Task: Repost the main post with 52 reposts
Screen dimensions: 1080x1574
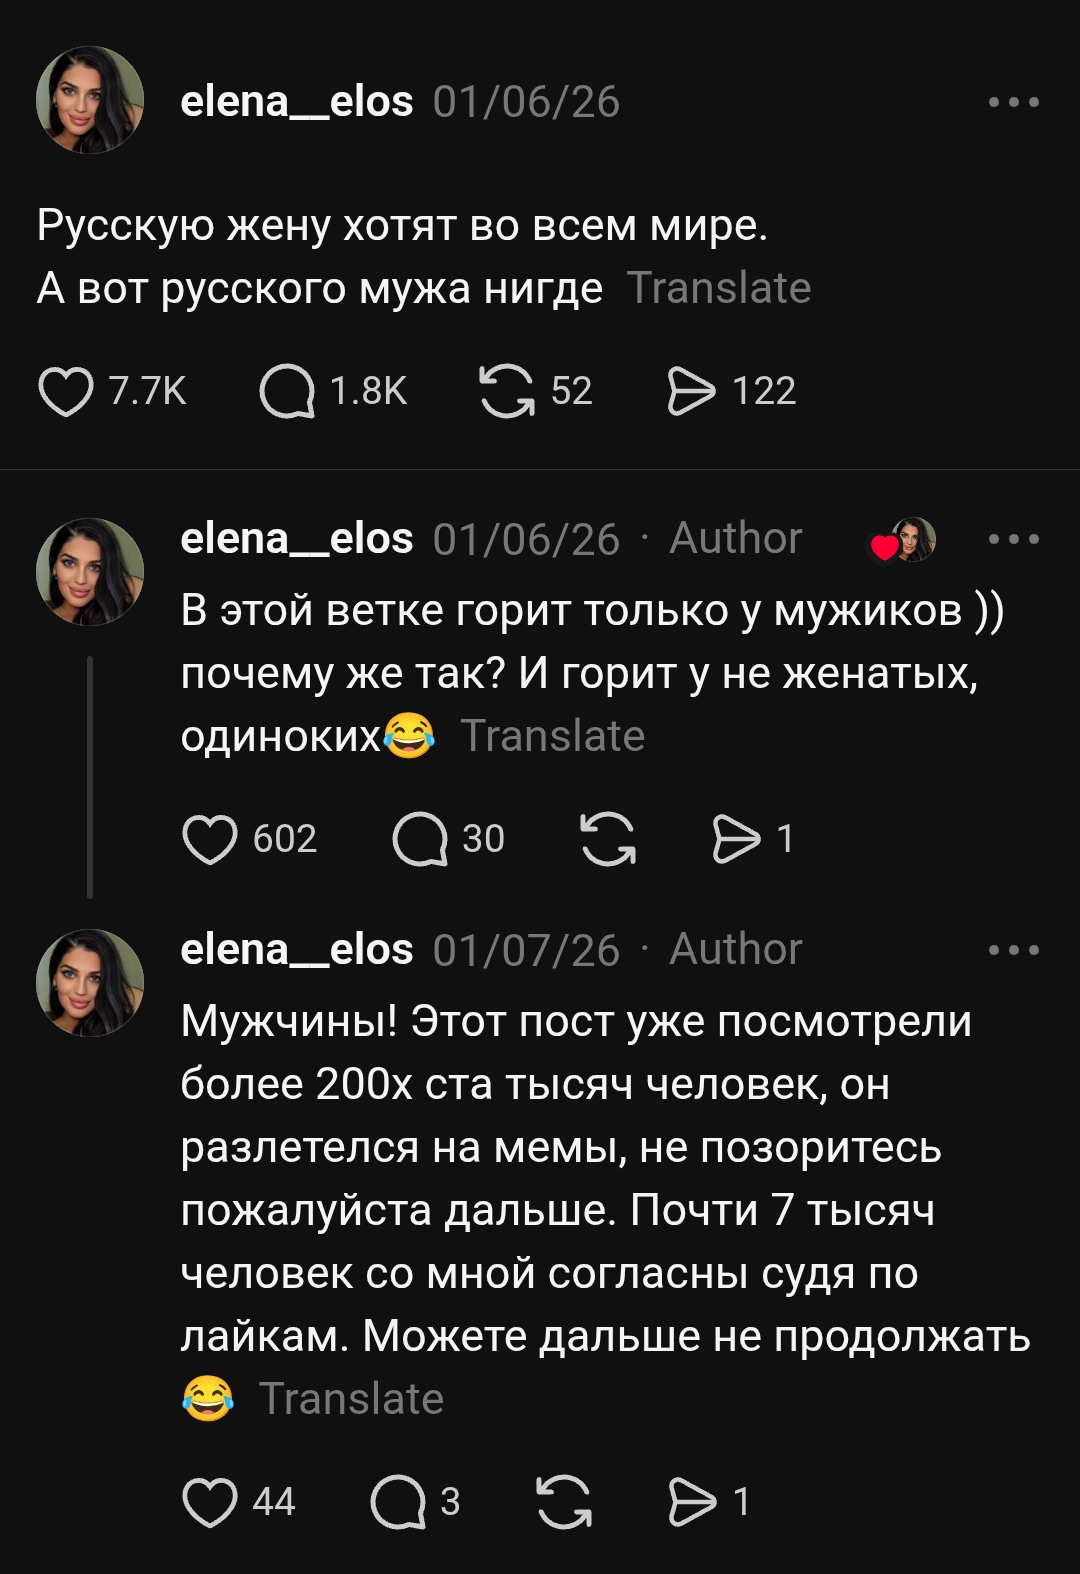Action: tap(507, 391)
